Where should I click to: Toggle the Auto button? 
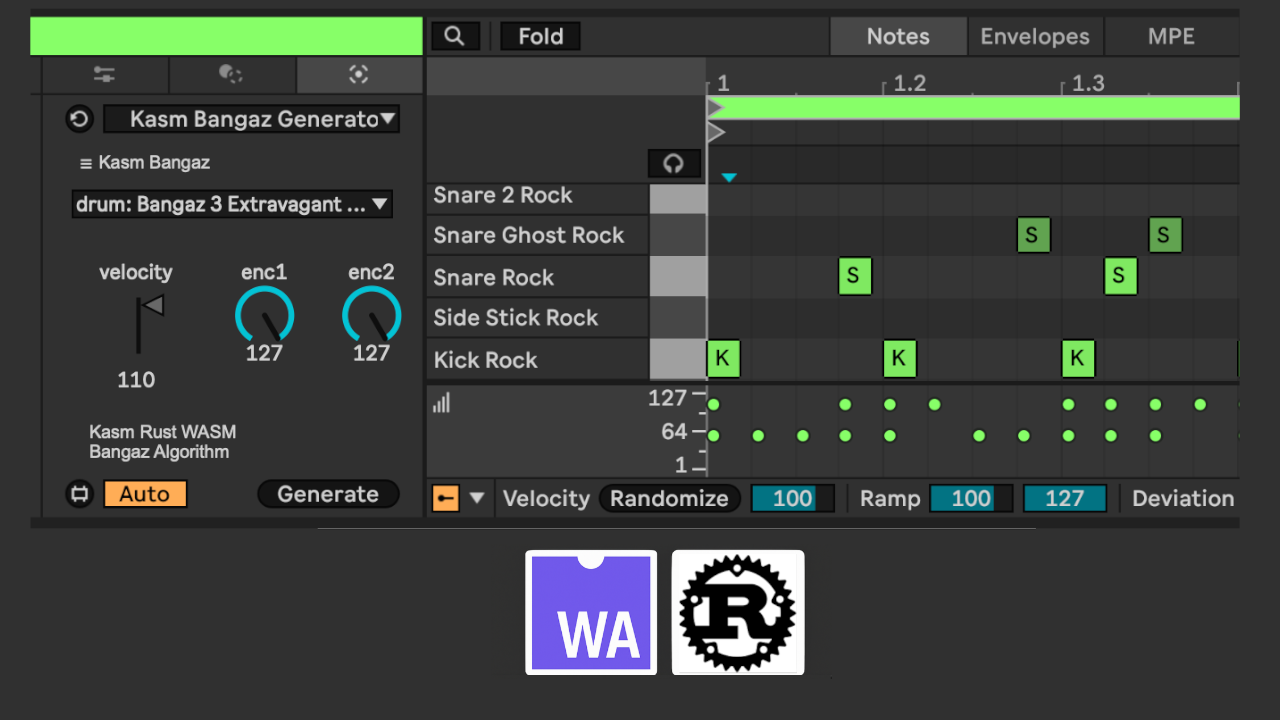pos(145,494)
